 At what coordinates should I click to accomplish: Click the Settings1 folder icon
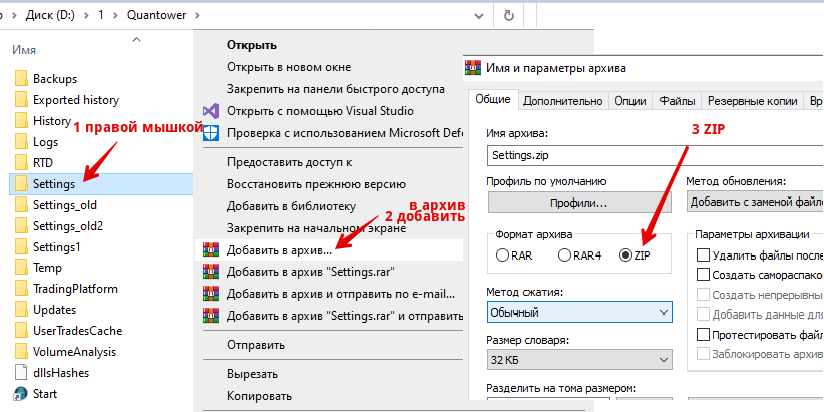click(21, 247)
